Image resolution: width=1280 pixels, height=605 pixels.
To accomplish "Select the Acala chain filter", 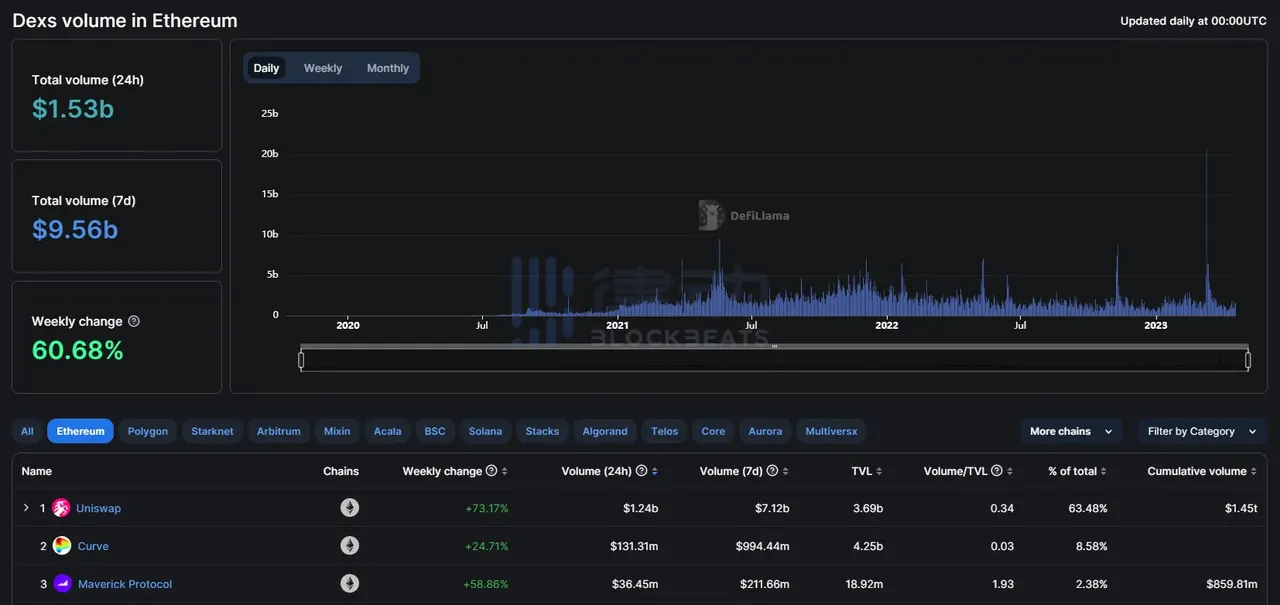I will [387, 431].
